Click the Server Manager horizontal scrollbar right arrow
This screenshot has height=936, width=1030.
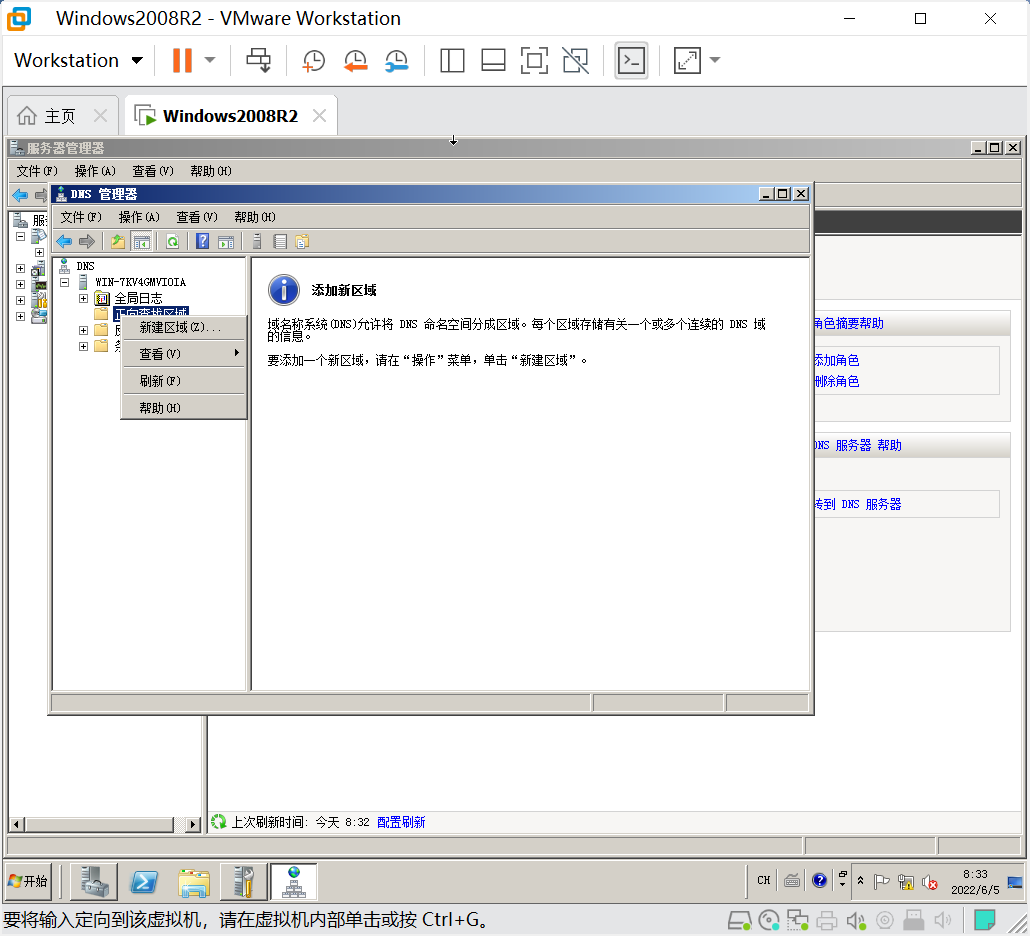pyautogui.click(x=192, y=824)
